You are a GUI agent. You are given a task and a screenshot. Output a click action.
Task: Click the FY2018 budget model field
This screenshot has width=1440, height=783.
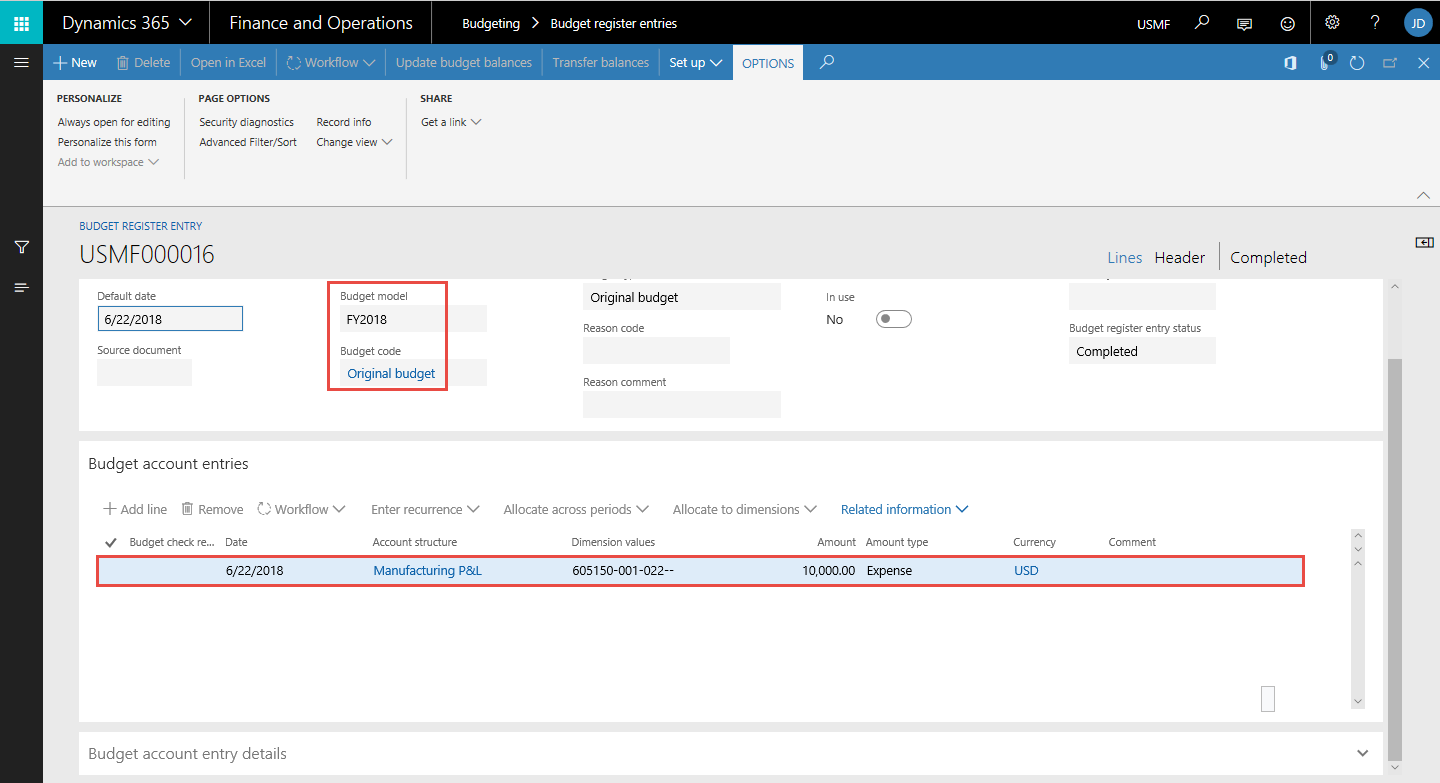(413, 319)
